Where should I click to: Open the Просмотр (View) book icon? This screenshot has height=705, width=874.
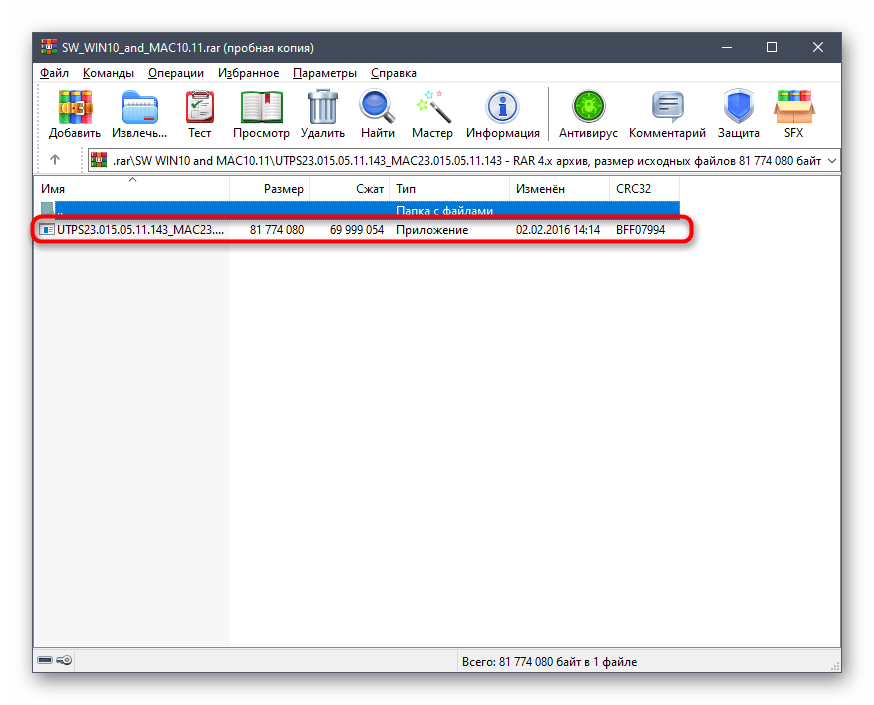pyautogui.click(x=261, y=106)
